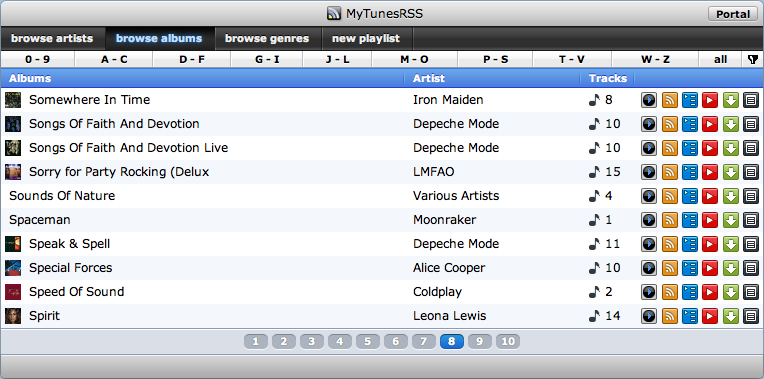Click the Portal button
764x379 pixels.
point(733,14)
